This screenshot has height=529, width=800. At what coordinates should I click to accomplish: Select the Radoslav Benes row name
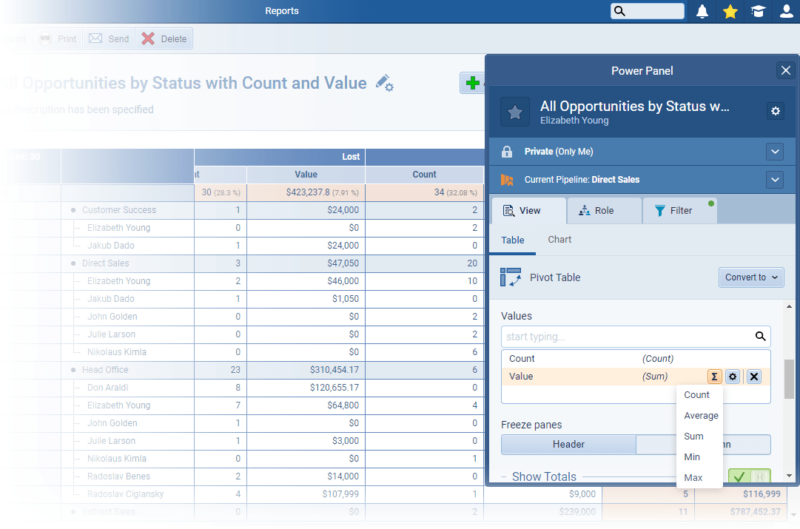118,476
